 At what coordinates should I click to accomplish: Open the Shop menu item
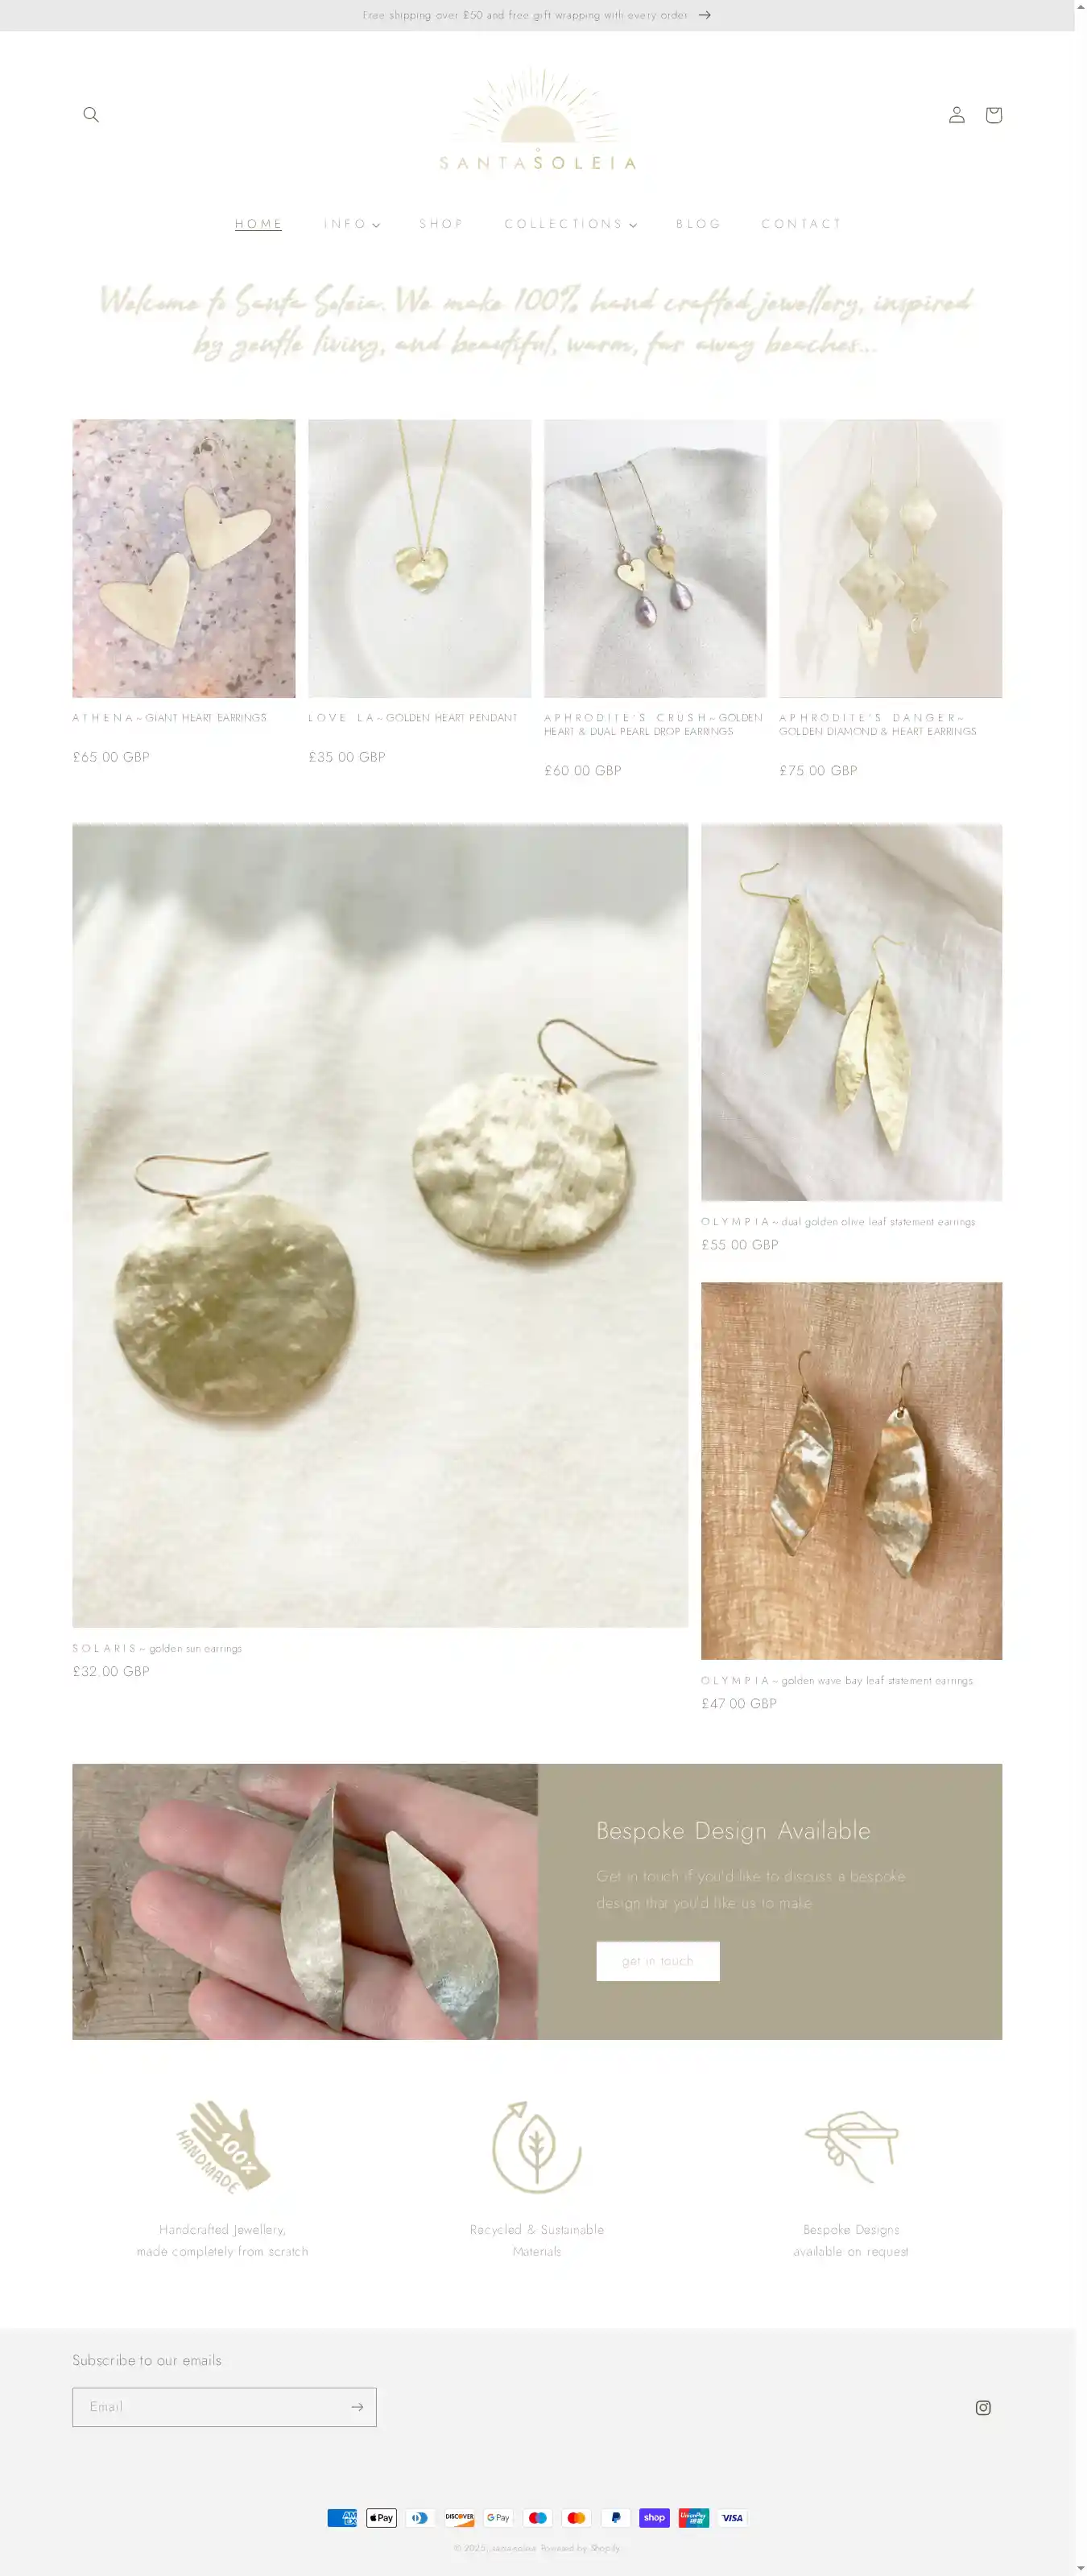441,224
